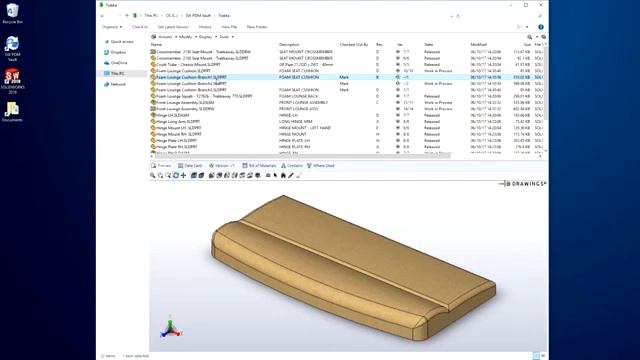Switch to the Data Card tab
The height and width of the screenshot is (360, 640).
point(190,166)
